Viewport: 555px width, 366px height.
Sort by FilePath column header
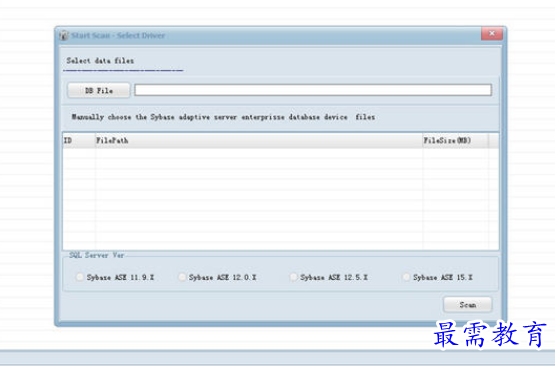259,141
